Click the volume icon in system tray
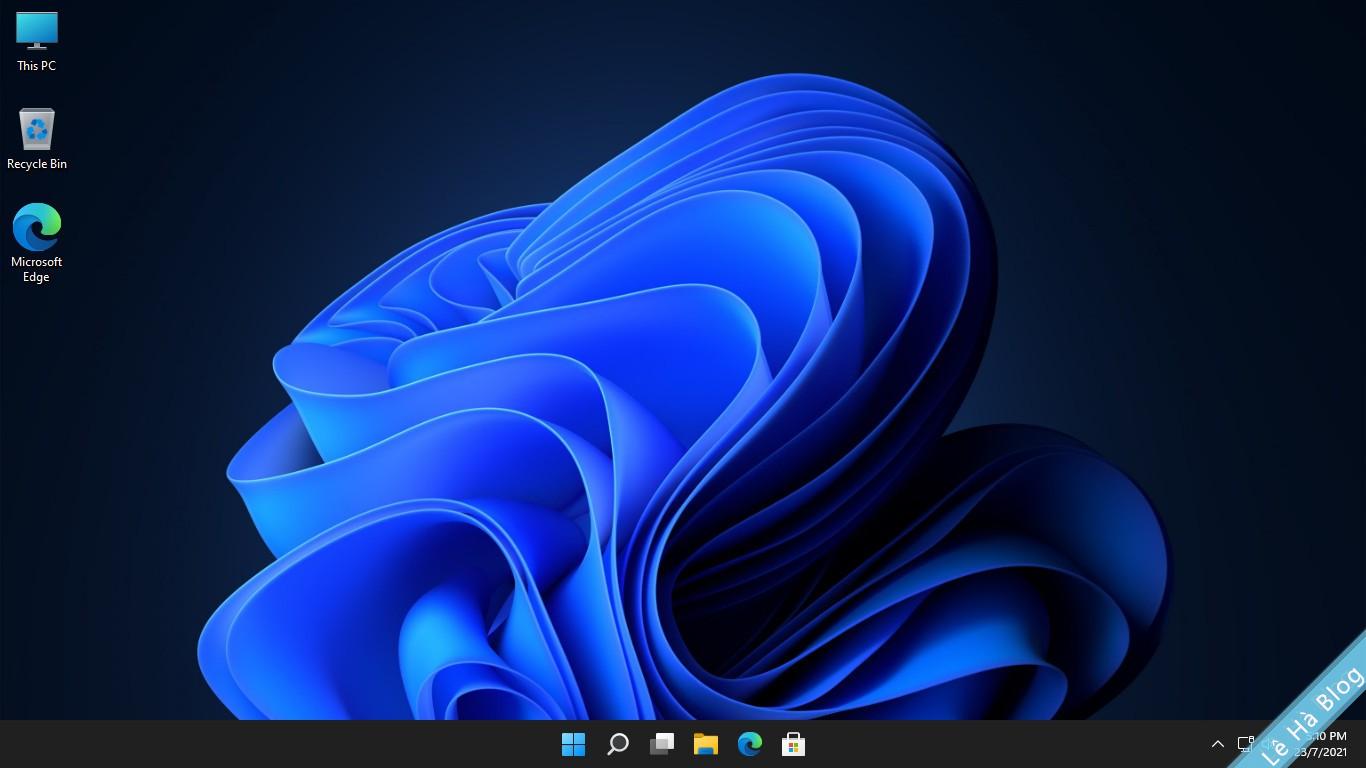This screenshot has height=768, width=1366. (1268, 744)
